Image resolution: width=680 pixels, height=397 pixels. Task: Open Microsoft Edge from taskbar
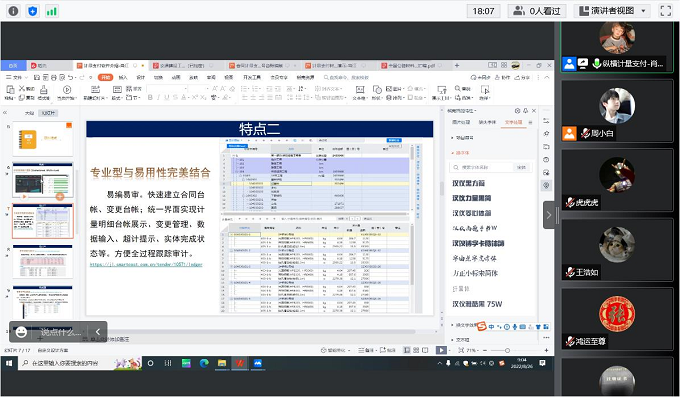tap(204, 363)
